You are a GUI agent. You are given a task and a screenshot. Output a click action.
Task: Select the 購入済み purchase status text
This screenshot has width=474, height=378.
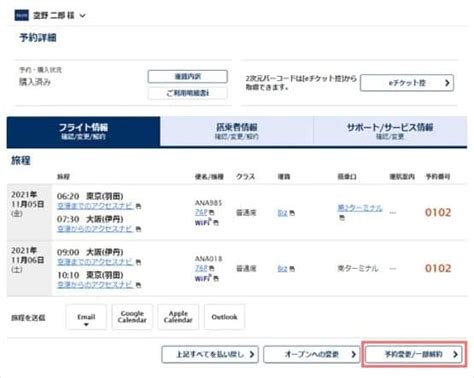pyautogui.click(x=35, y=82)
